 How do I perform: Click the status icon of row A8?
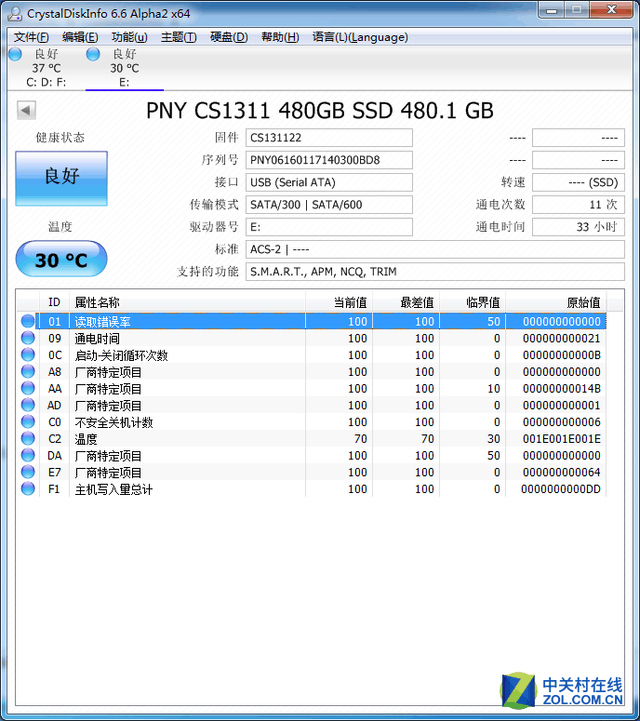(28, 371)
